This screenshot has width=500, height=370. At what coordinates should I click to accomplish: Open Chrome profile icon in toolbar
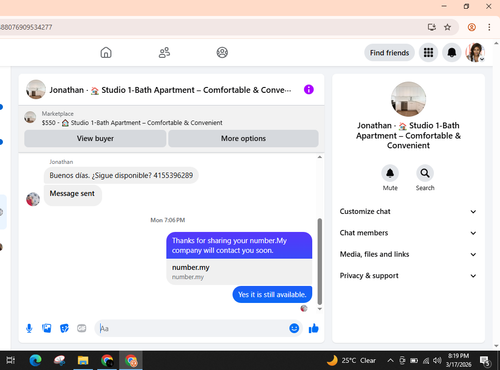pos(471,27)
